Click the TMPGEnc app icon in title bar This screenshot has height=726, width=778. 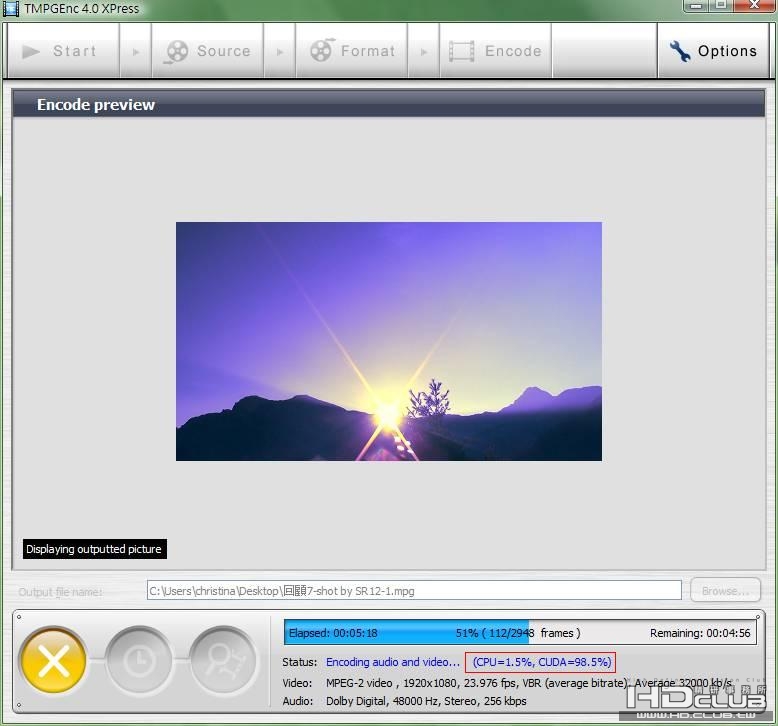click(x=10, y=8)
